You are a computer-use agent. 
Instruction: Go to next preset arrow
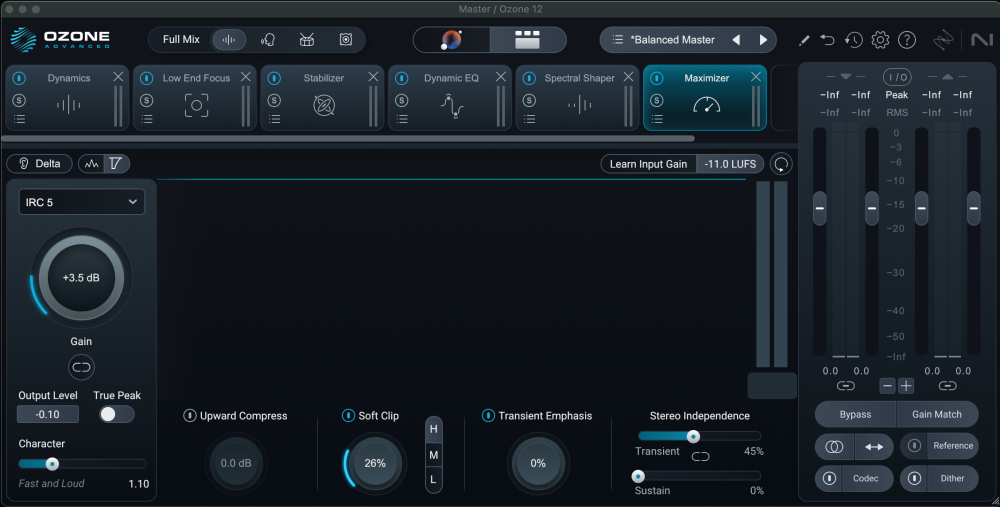coord(763,40)
